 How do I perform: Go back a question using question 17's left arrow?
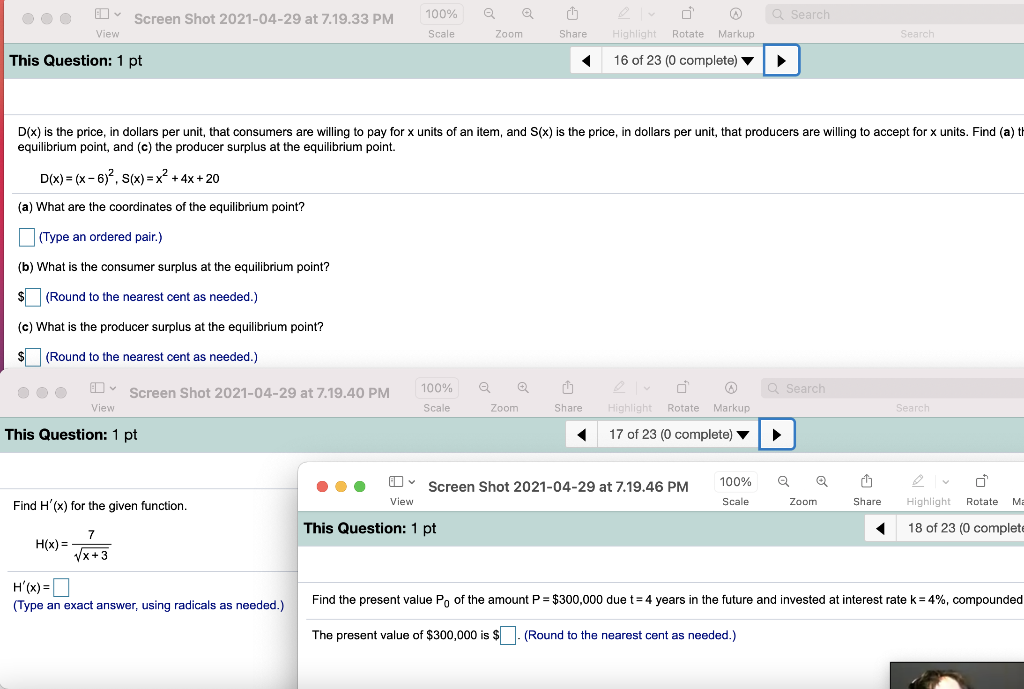tap(581, 434)
